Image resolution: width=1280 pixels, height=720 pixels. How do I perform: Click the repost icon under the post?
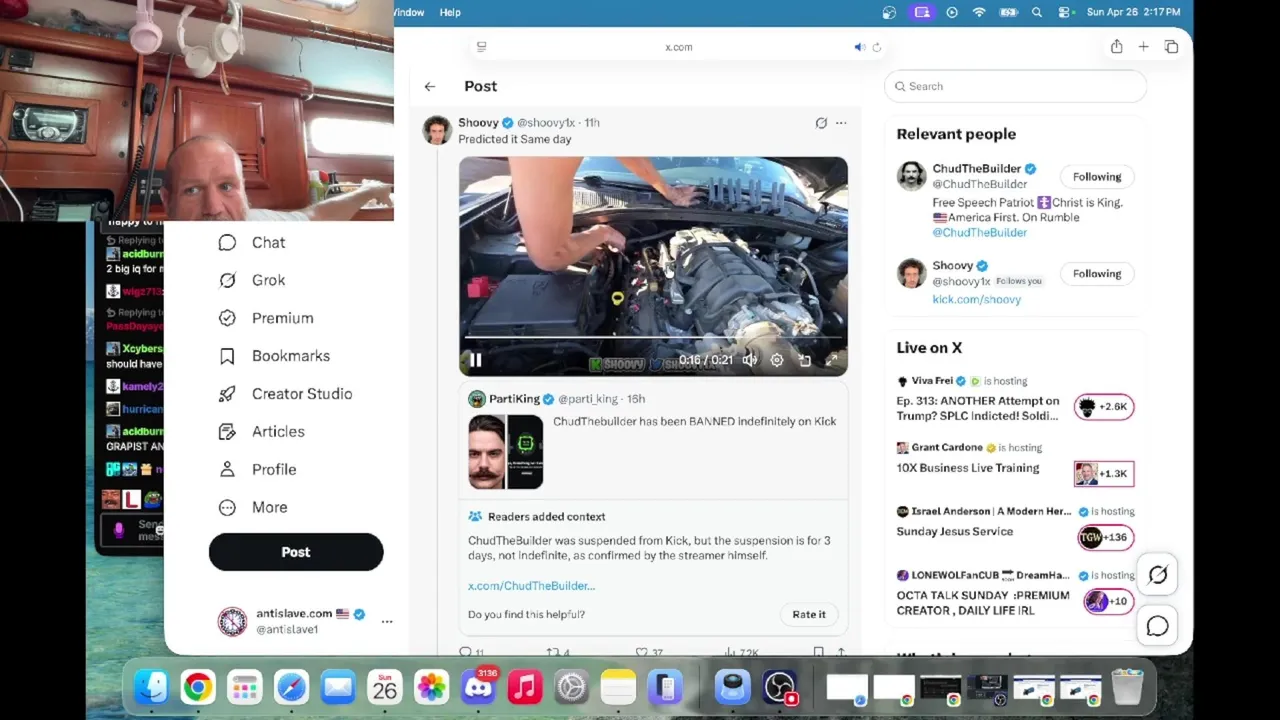(552, 652)
